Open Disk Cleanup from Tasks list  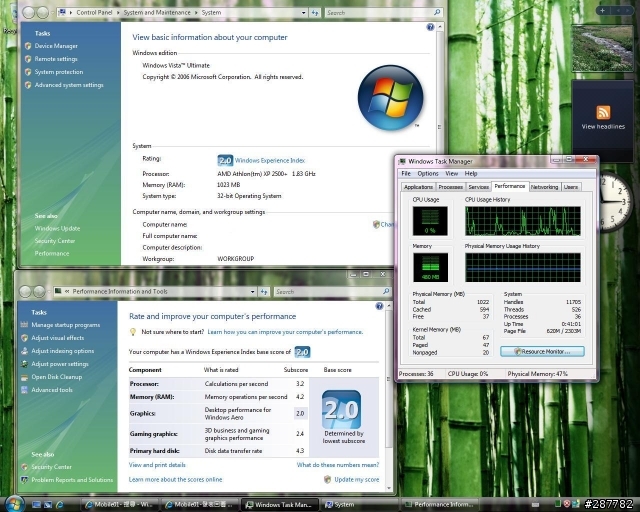click(x=57, y=377)
